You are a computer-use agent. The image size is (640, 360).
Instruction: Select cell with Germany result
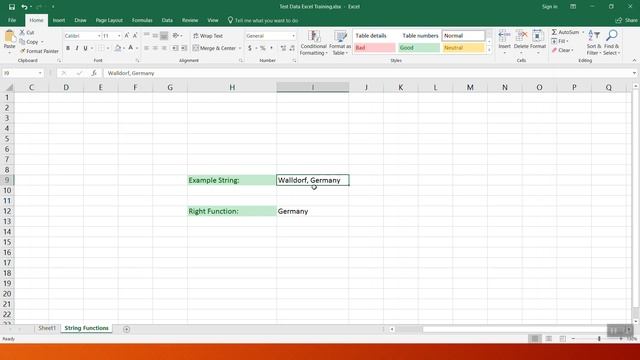point(313,211)
